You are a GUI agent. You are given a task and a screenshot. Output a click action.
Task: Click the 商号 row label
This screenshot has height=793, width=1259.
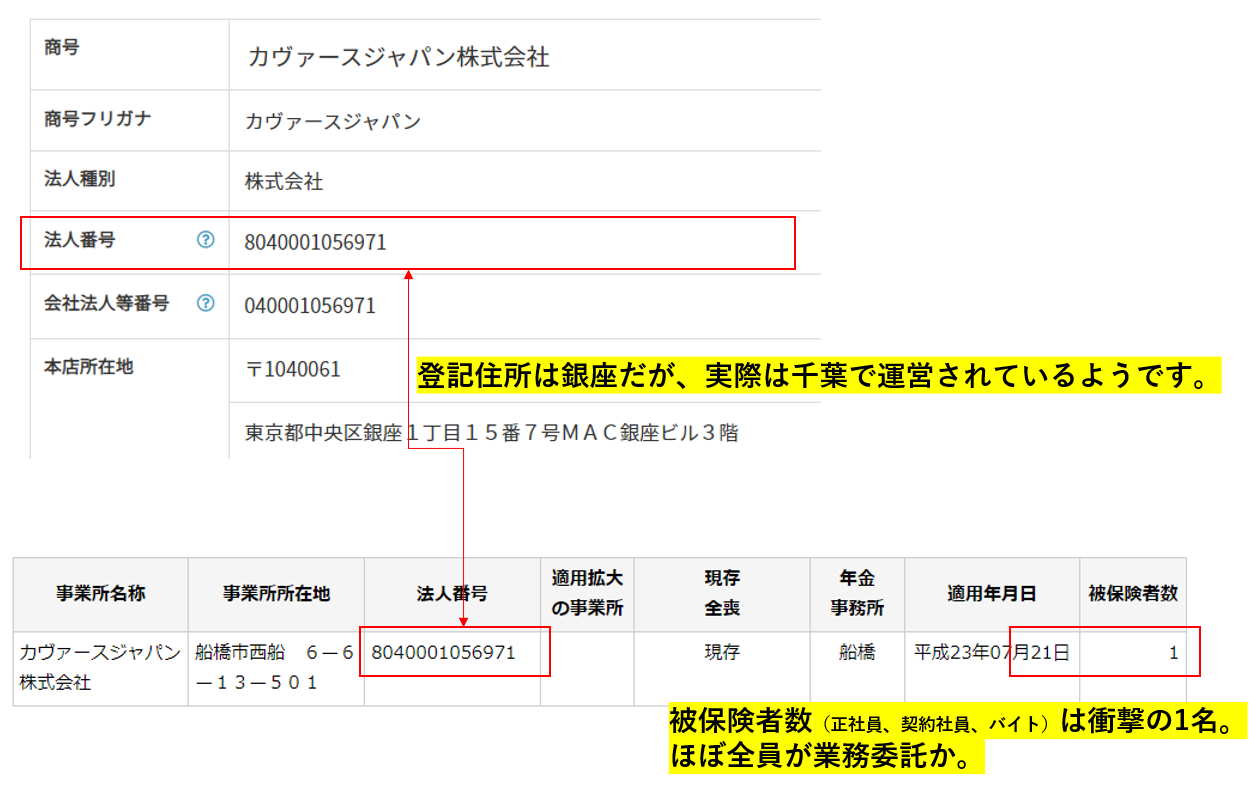[x=61, y=47]
